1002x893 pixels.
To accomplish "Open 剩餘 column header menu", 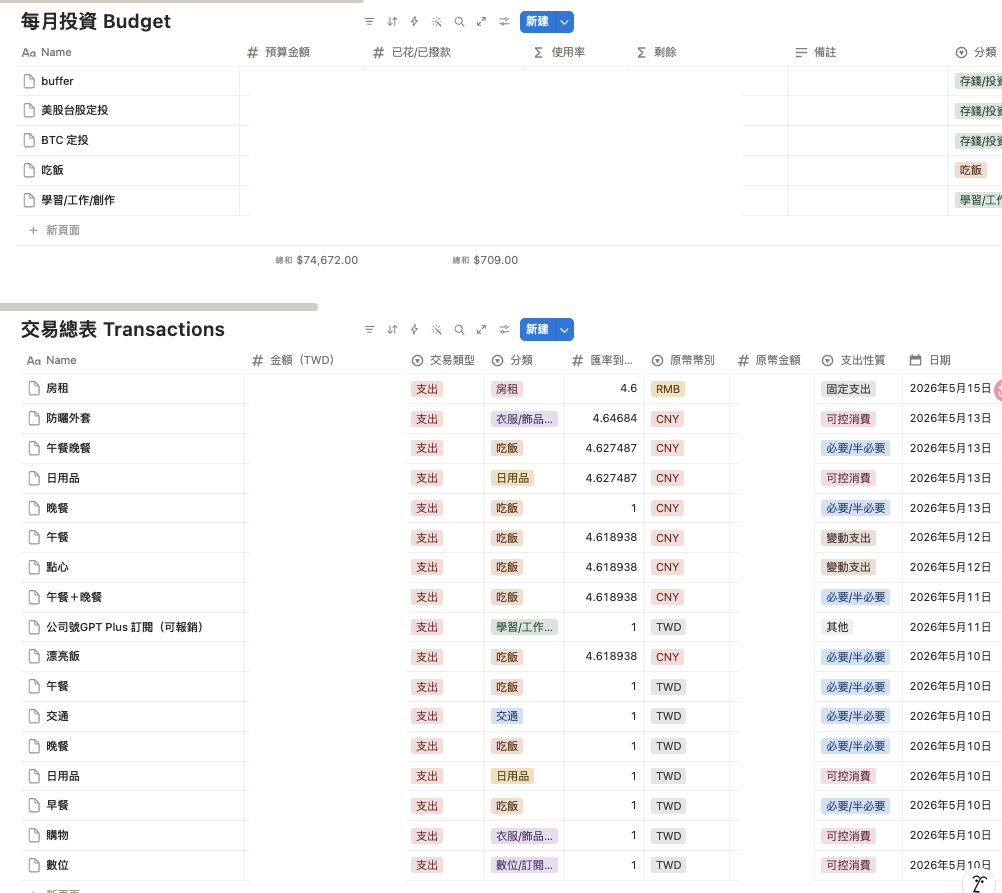I will pos(656,52).
